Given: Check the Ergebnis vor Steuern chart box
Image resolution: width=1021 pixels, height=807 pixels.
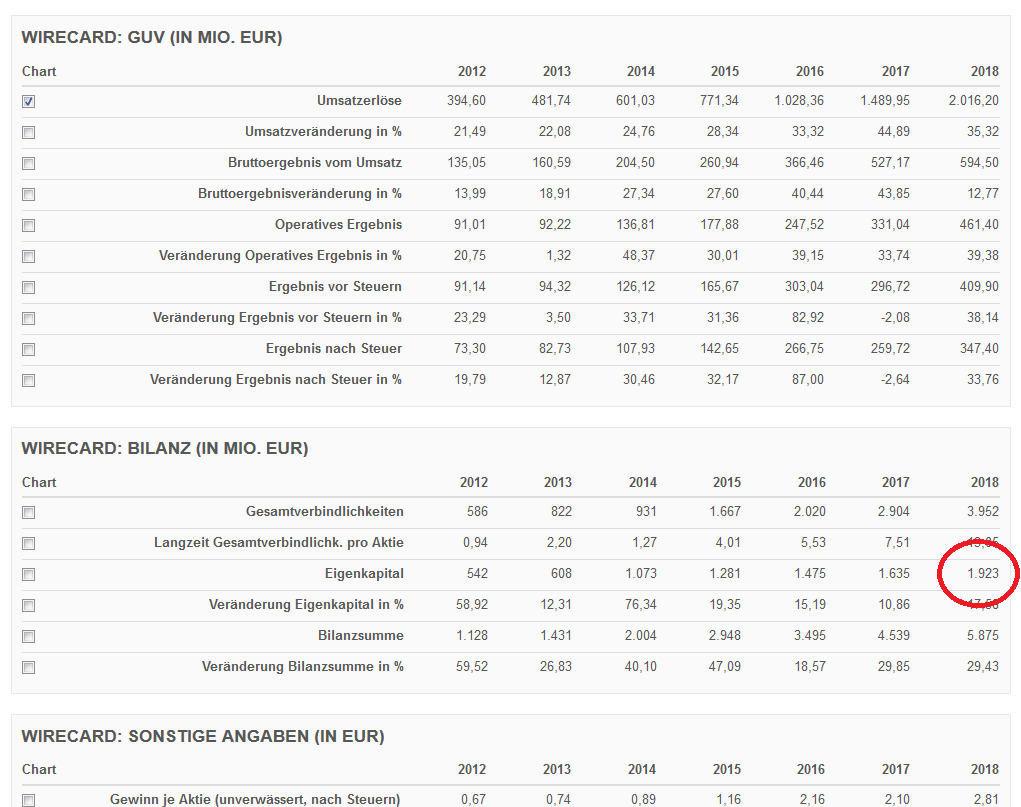Looking at the screenshot, I should tap(28, 286).
